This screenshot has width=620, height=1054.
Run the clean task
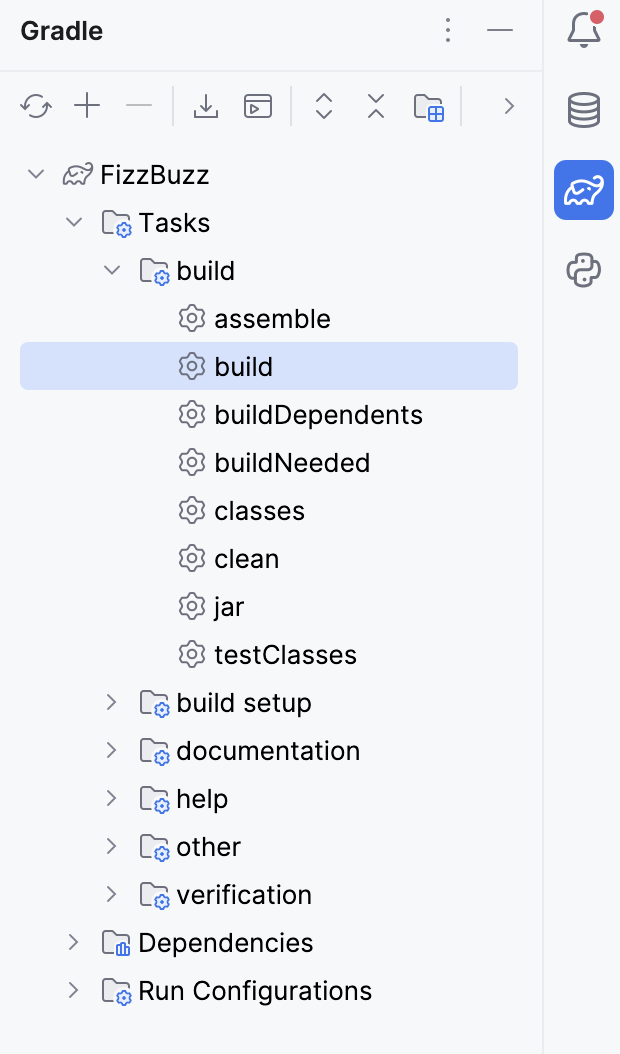[x=246, y=558]
